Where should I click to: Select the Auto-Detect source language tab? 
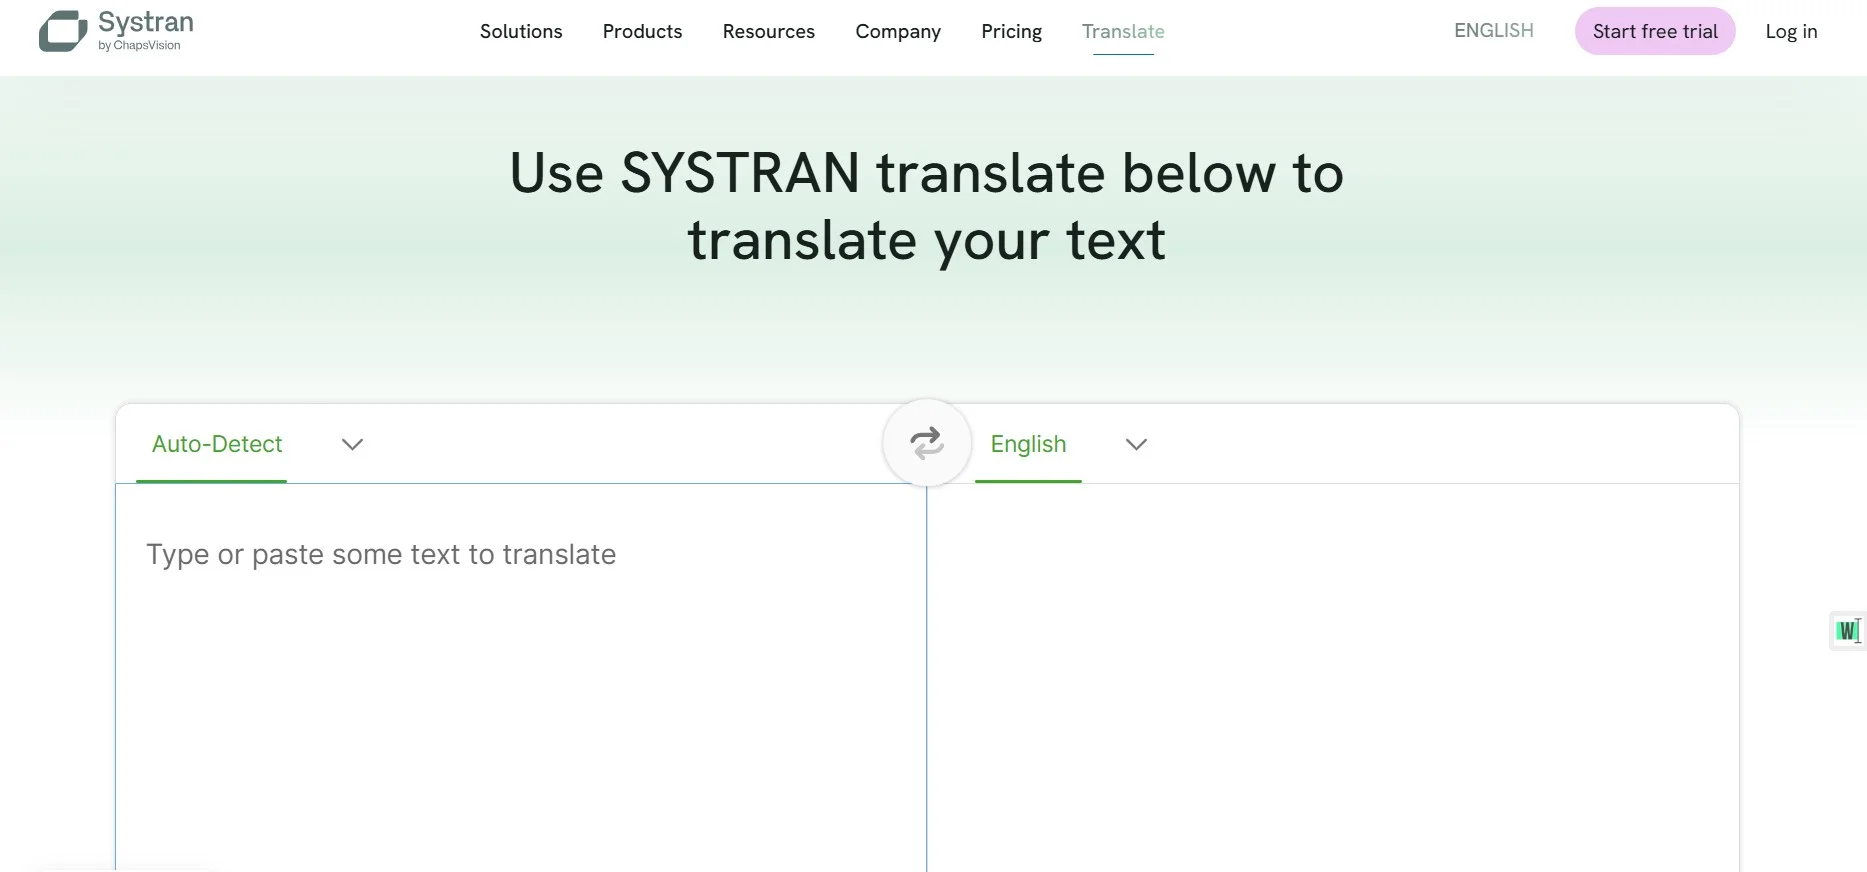[217, 444]
